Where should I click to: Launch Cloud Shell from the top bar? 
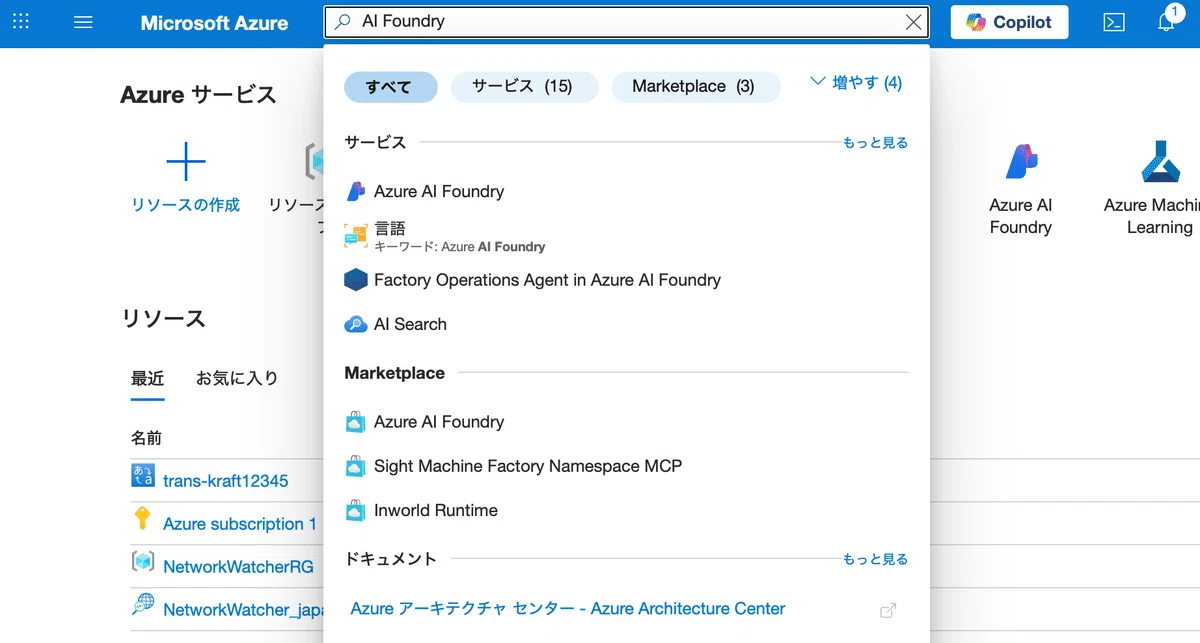pyautogui.click(x=1113, y=22)
